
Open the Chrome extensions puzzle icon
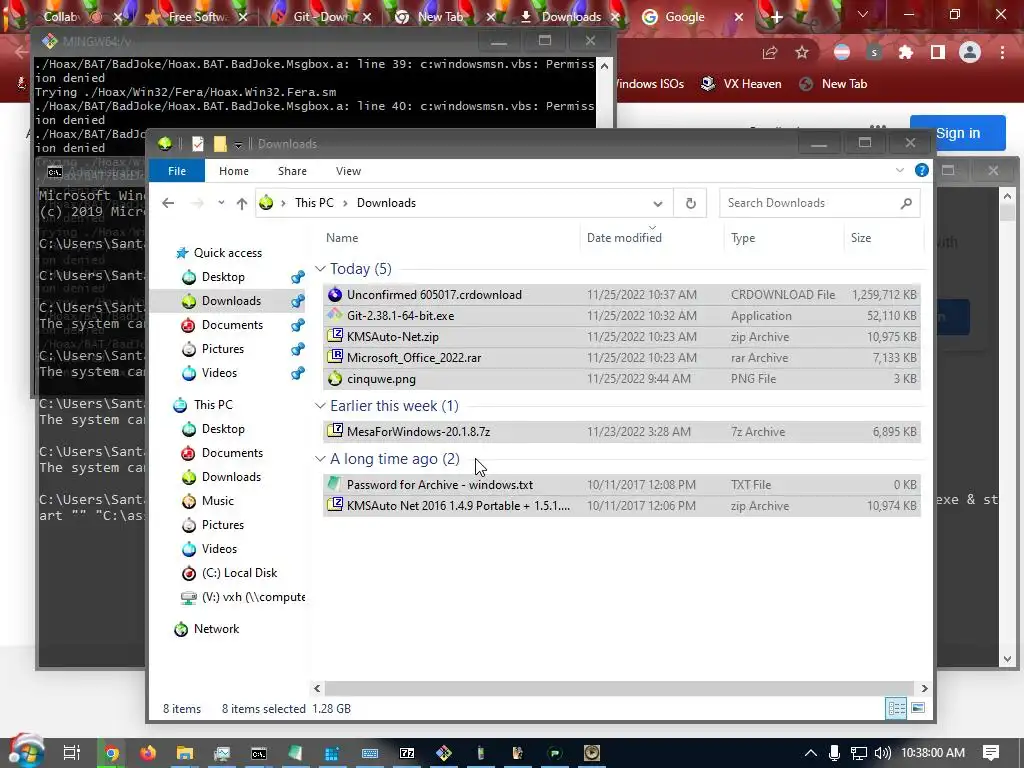point(905,53)
